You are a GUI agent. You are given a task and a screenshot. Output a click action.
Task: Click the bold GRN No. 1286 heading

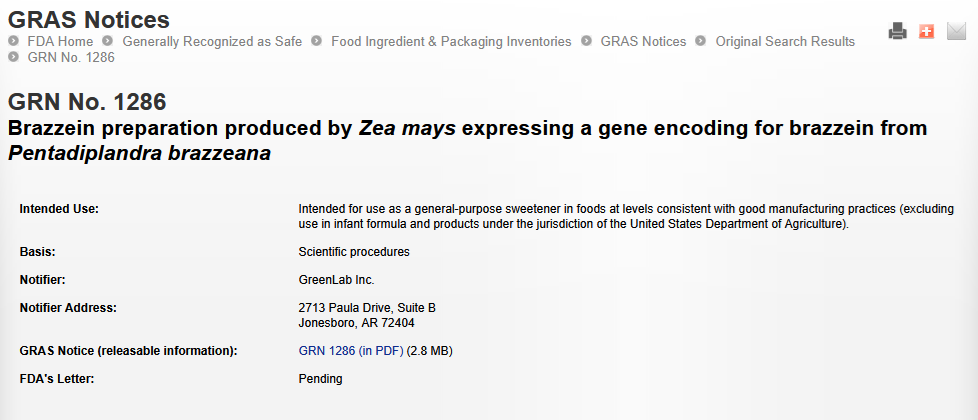point(87,102)
